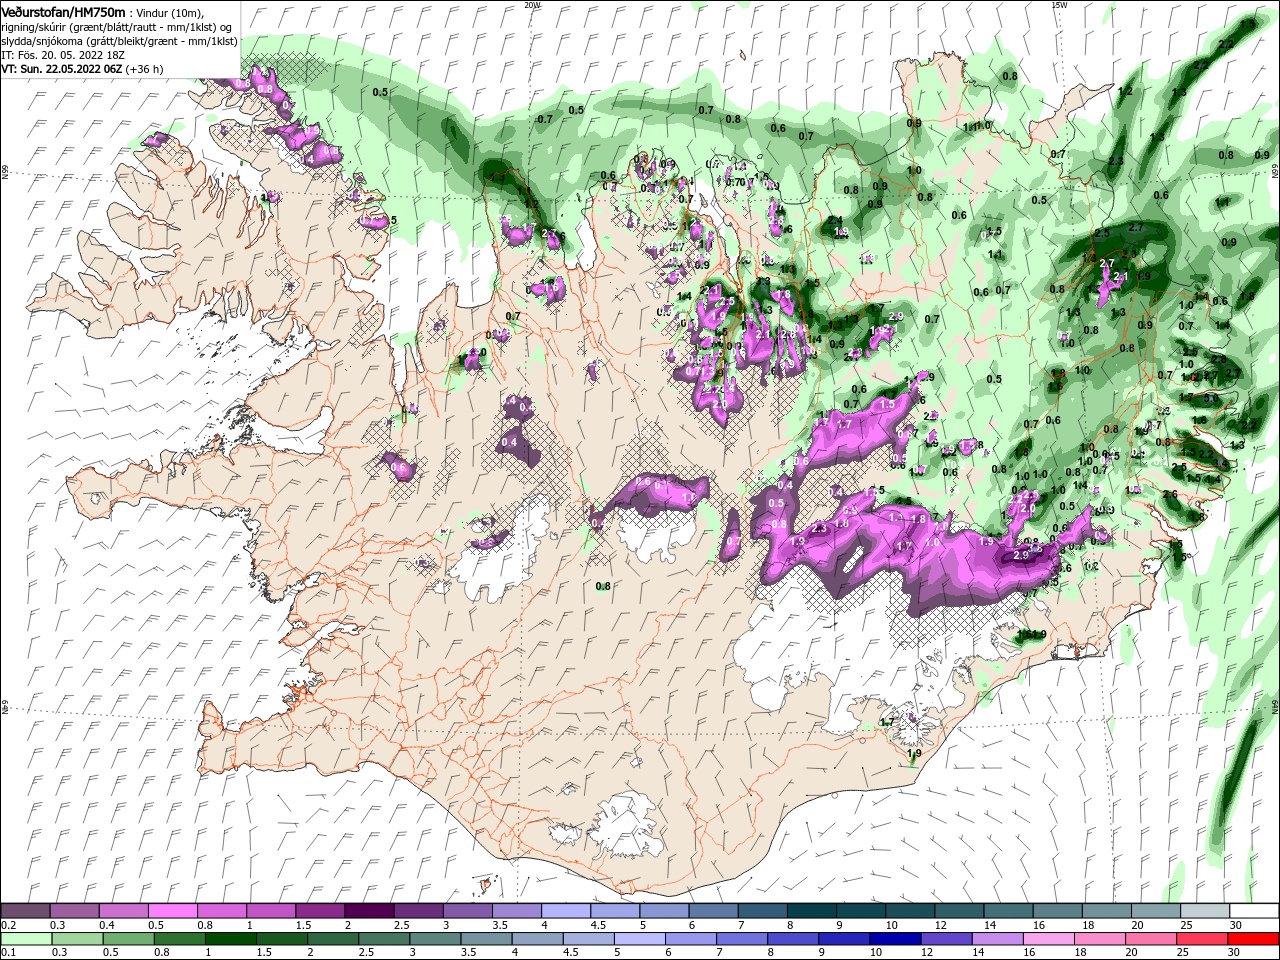1280x960 pixels.
Task: Click the 'Veðurstofan/HM750m' title text
Action: tap(64, 12)
